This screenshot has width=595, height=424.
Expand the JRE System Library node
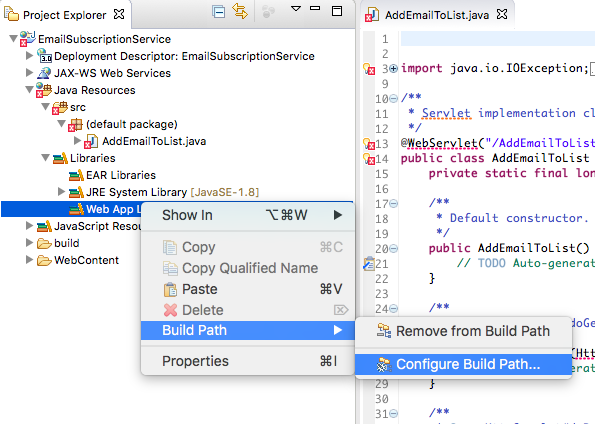pos(61,192)
